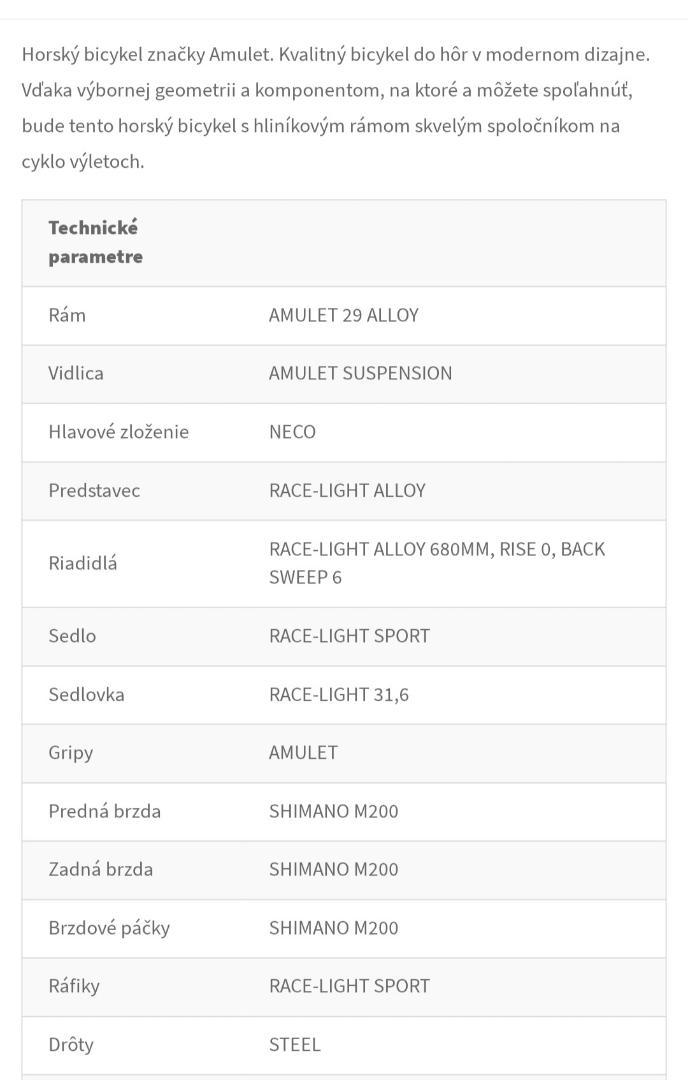Select the Gripy row label
This screenshot has height=1080, width=688.
tap(70, 752)
